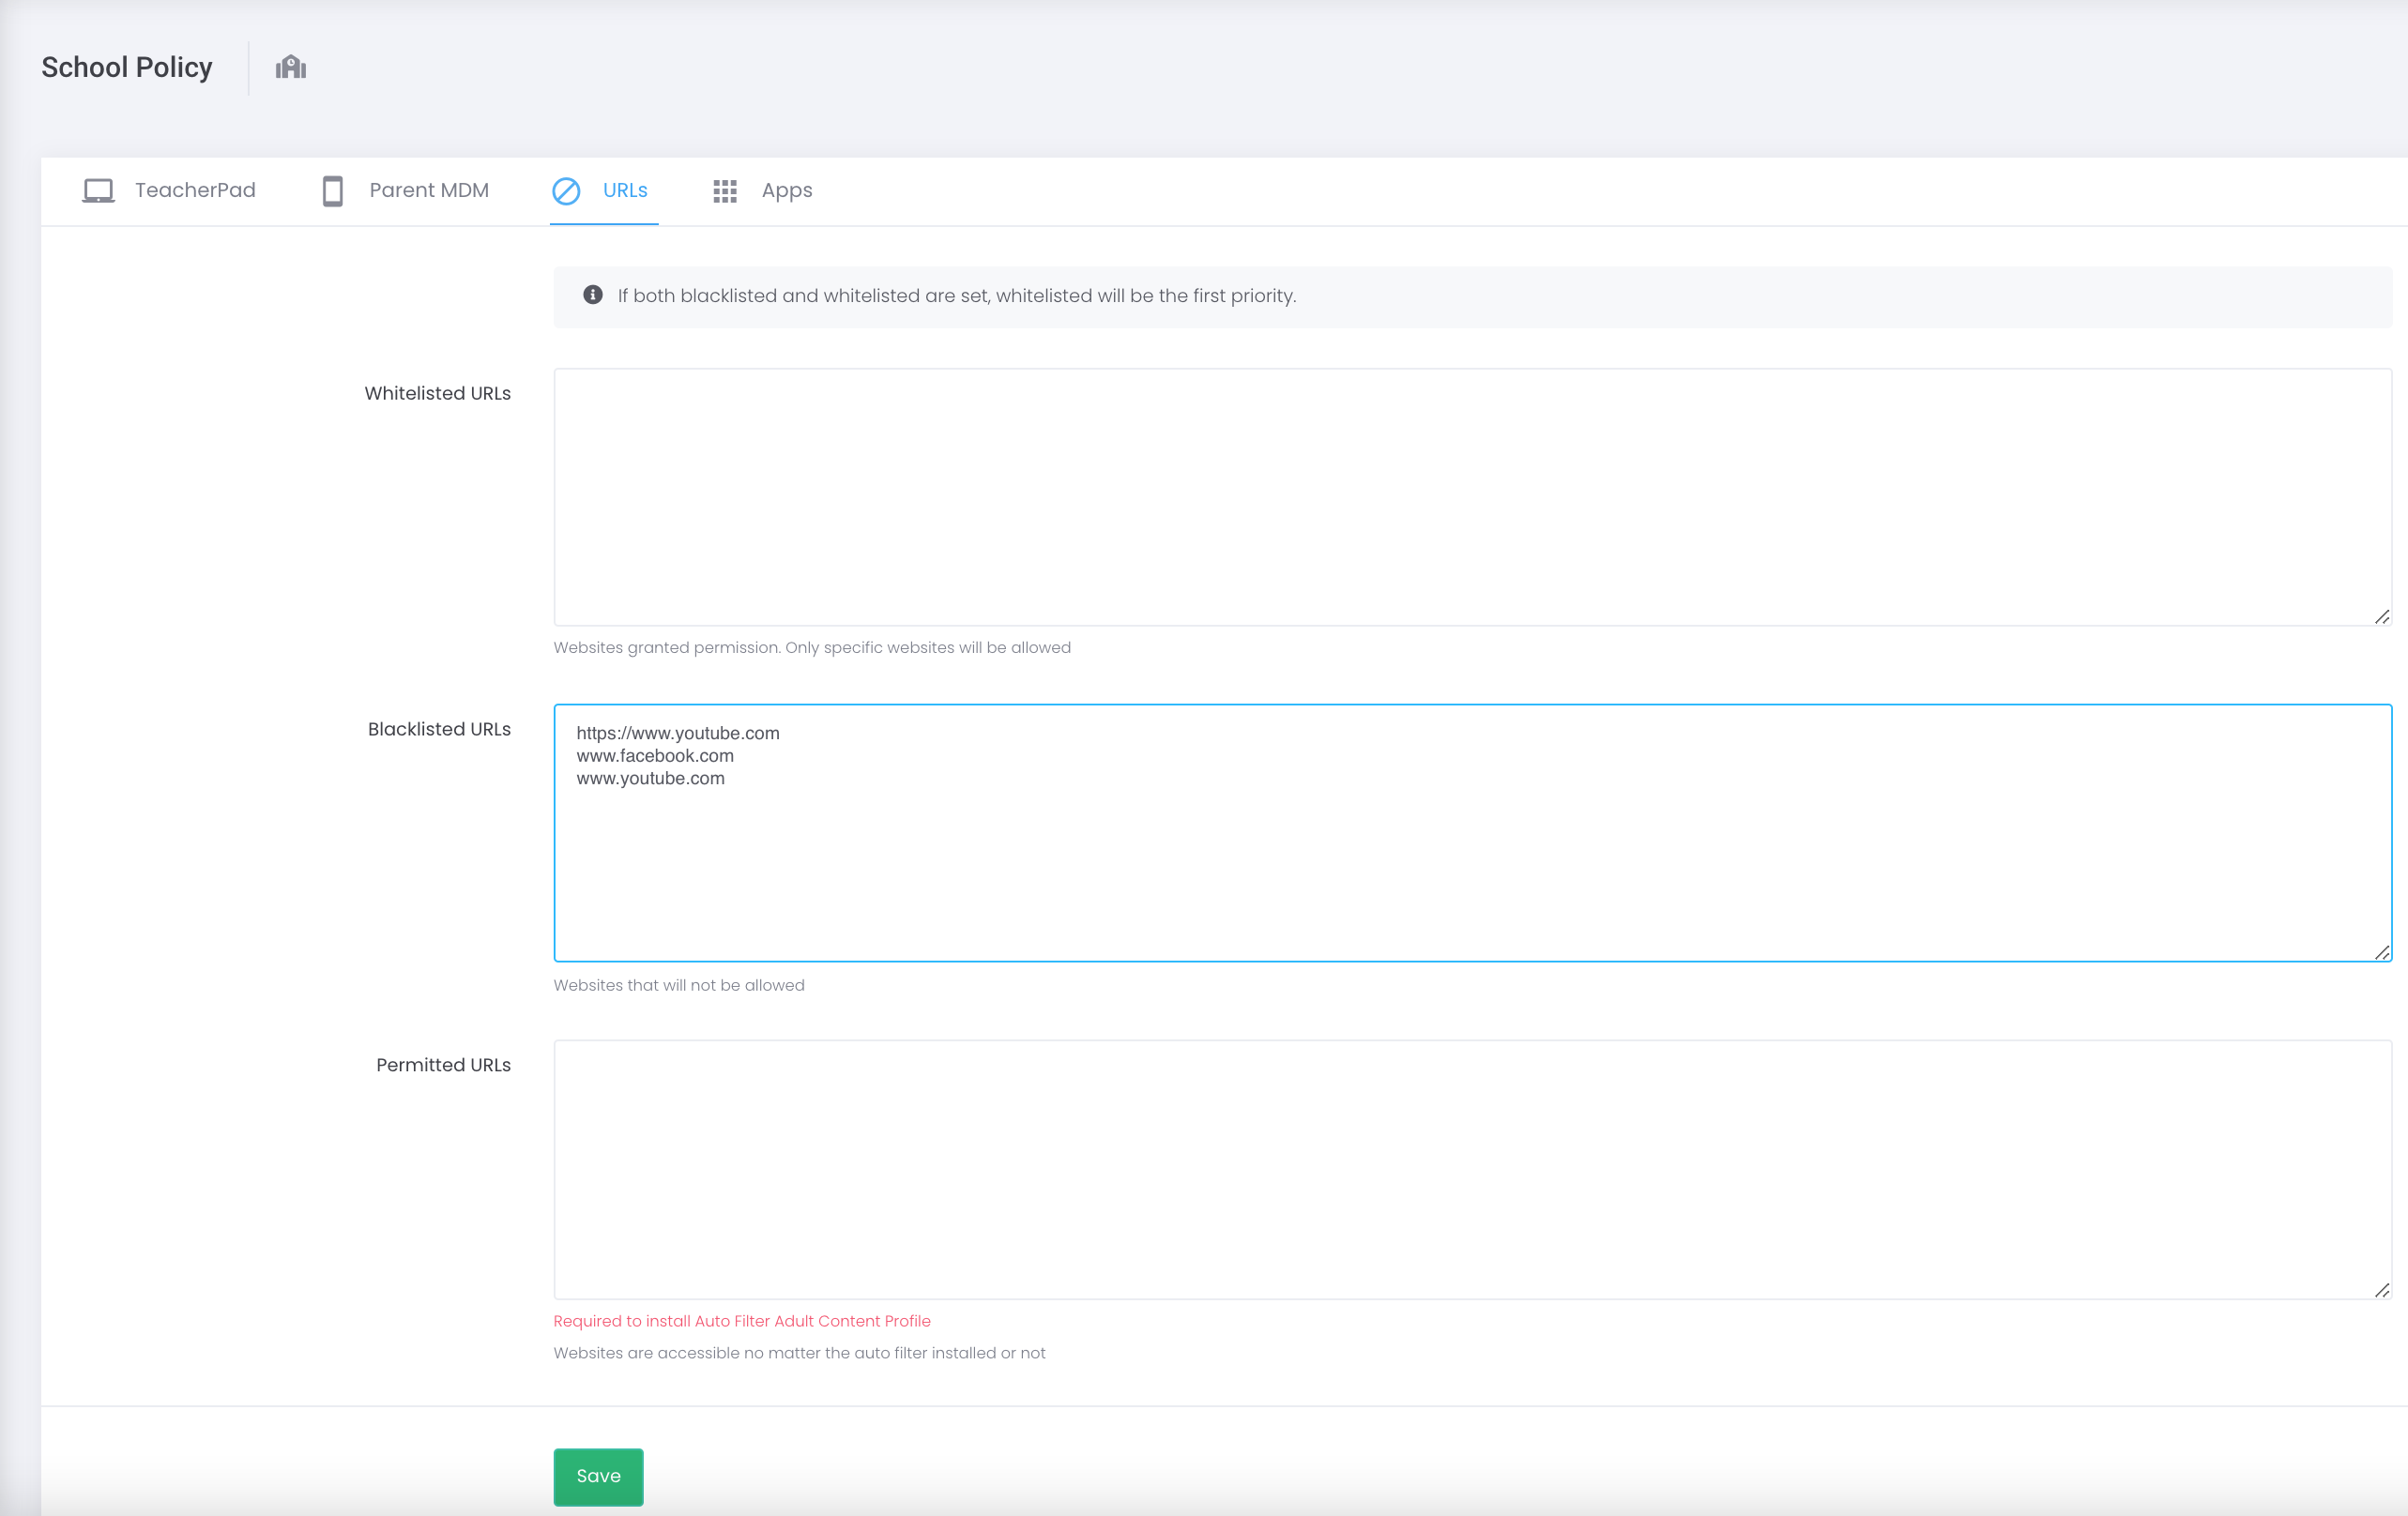The width and height of the screenshot is (2408, 1516).
Task: Focus the Whitelisted URLs text area
Action: click(x=1473, y=497)
